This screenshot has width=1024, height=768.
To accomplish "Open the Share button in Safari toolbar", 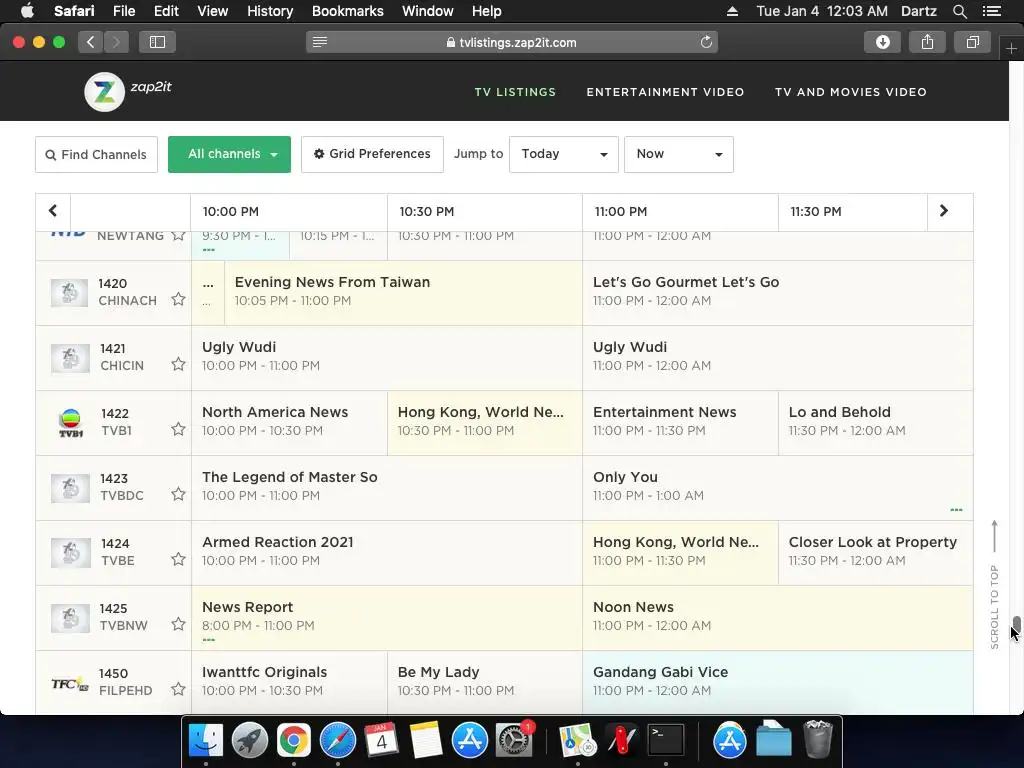I will [927, 42].
